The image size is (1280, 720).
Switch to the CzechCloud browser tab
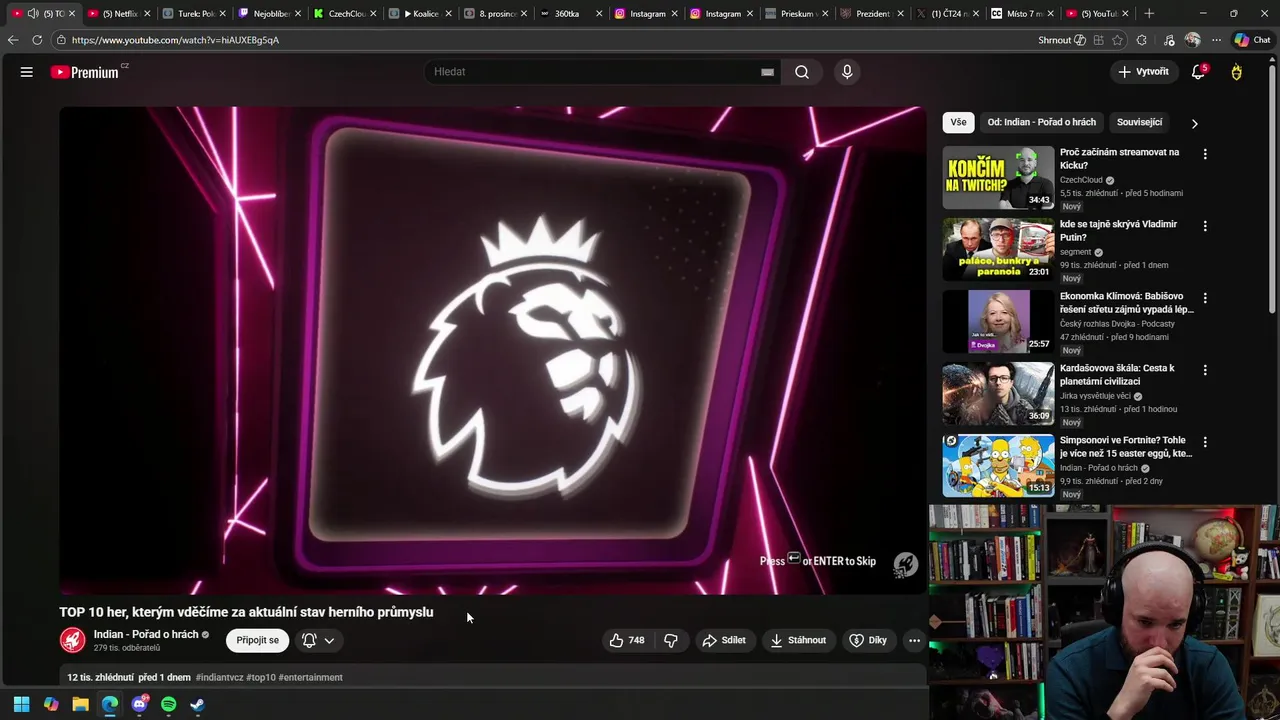coord(346,13)
